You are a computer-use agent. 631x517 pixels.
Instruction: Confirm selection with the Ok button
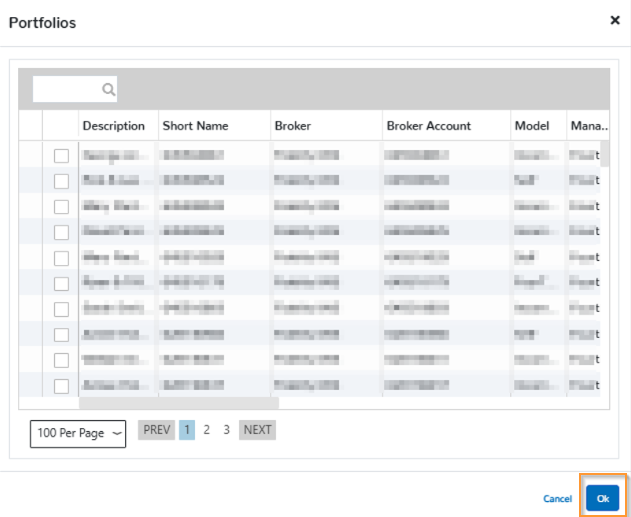pos(602,498)
